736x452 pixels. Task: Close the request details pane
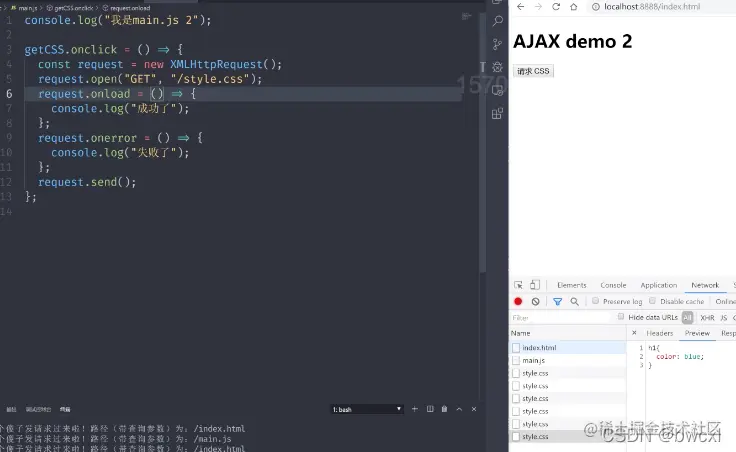[634, 333]
